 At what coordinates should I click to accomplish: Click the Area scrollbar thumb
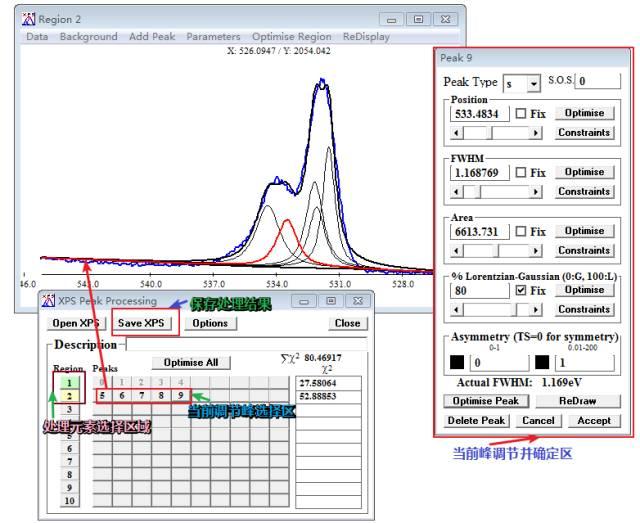pyautogui.click(x=498, y=251)
